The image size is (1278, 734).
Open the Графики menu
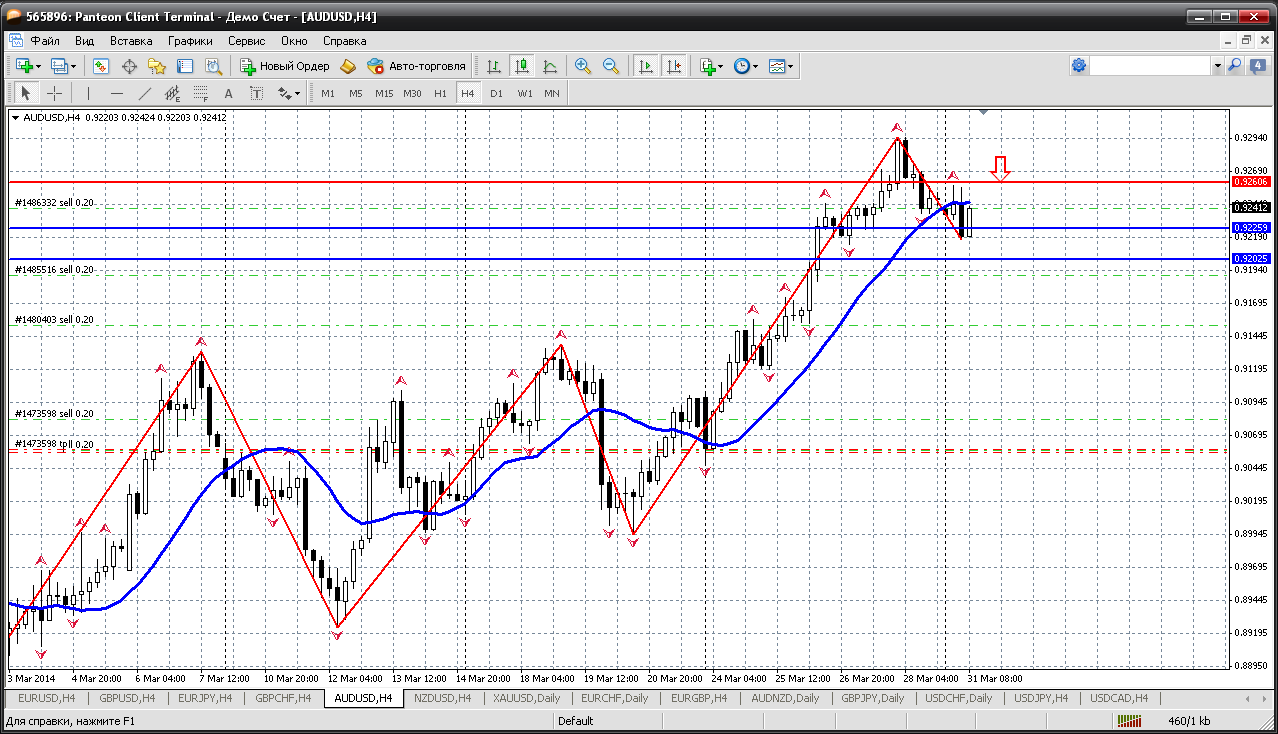190,41
